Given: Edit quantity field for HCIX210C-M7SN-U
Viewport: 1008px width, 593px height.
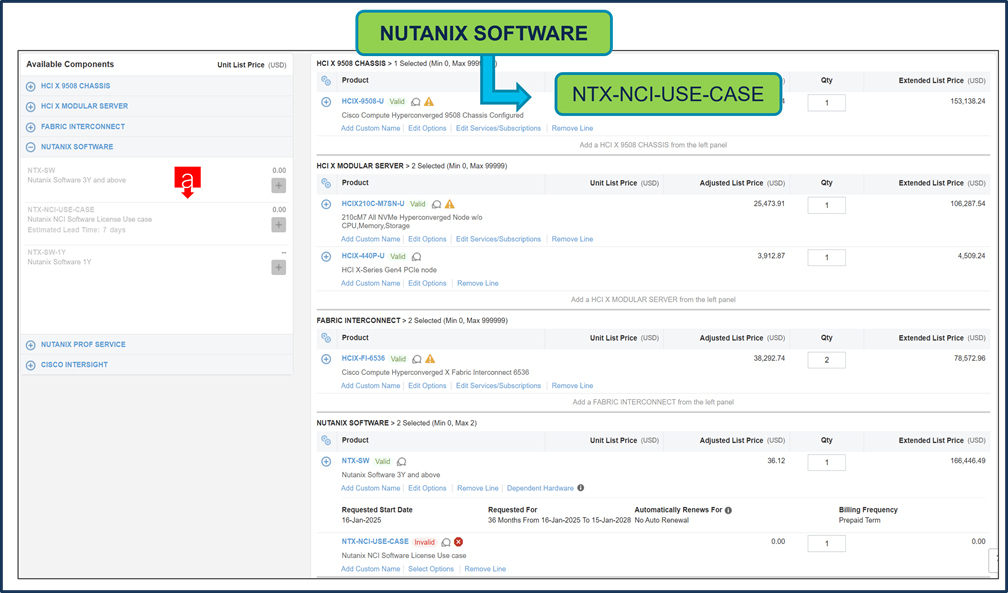Looking at the screenshot, I should tap(827, 205).
